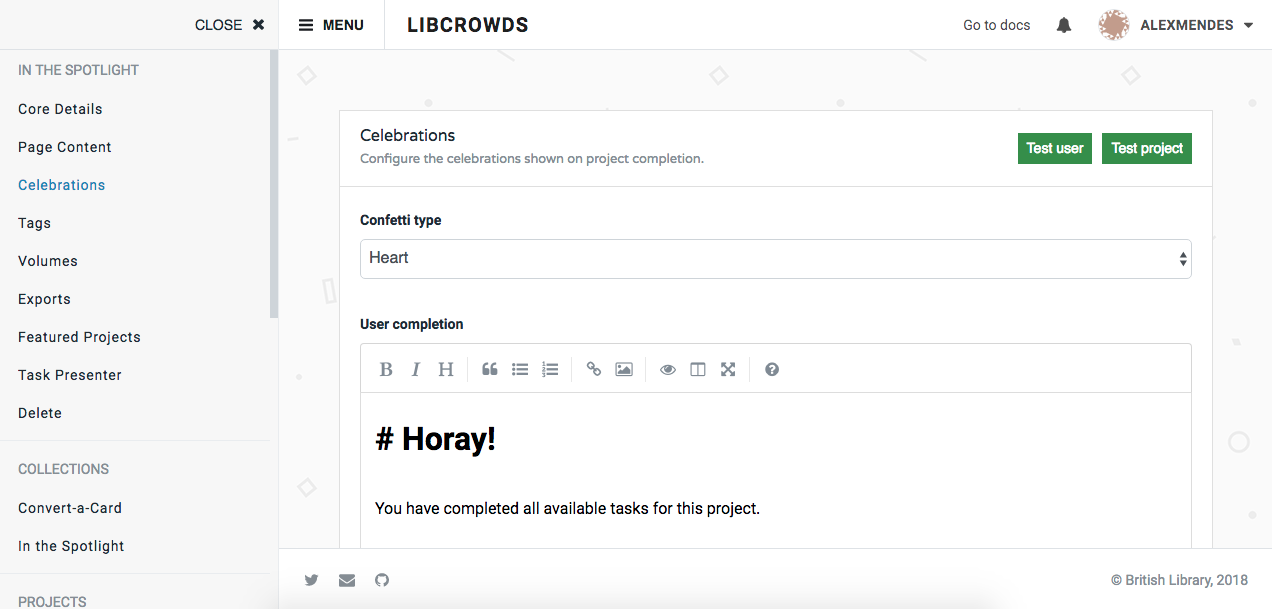Switch to the Tags section
This screenshot has width=1272, height=609.
pos(33,222)
